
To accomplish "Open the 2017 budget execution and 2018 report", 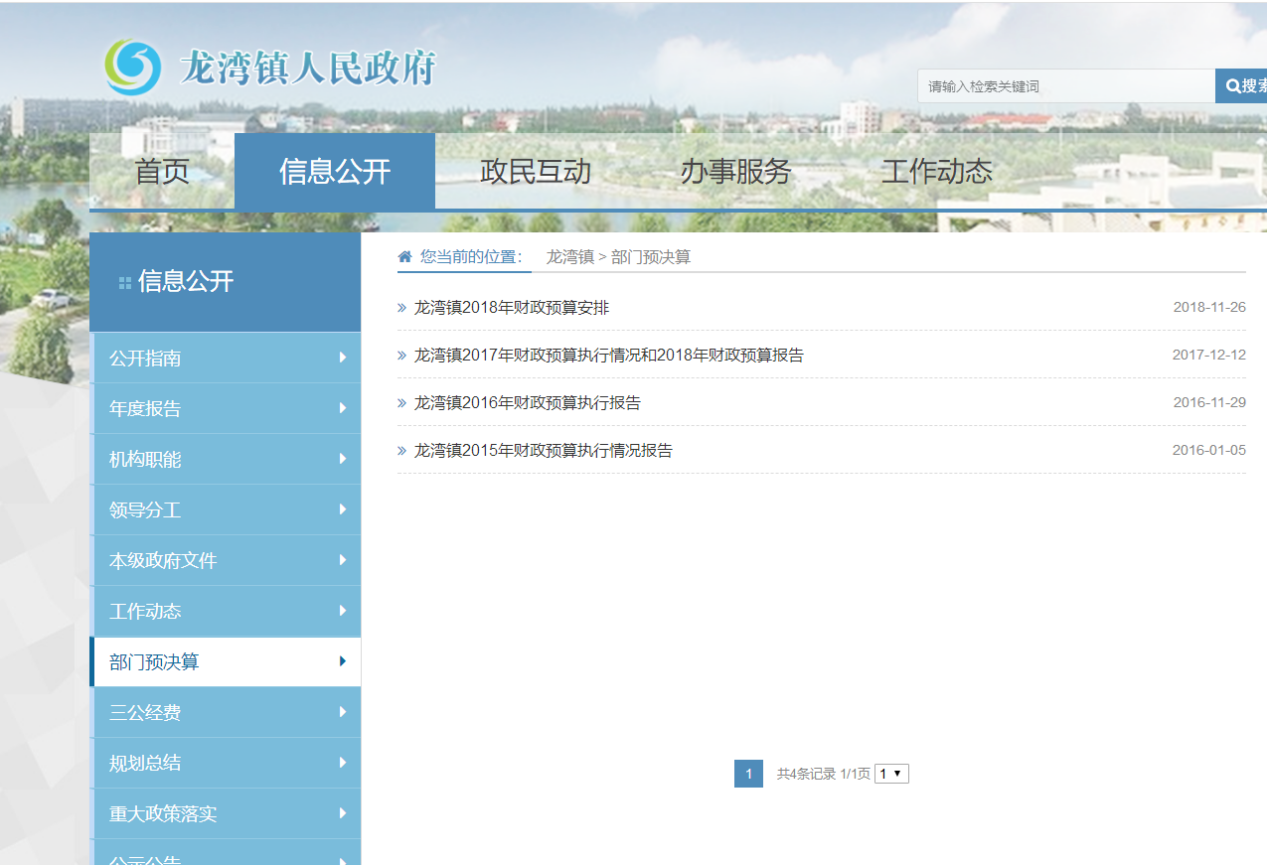I will point(608,355).
